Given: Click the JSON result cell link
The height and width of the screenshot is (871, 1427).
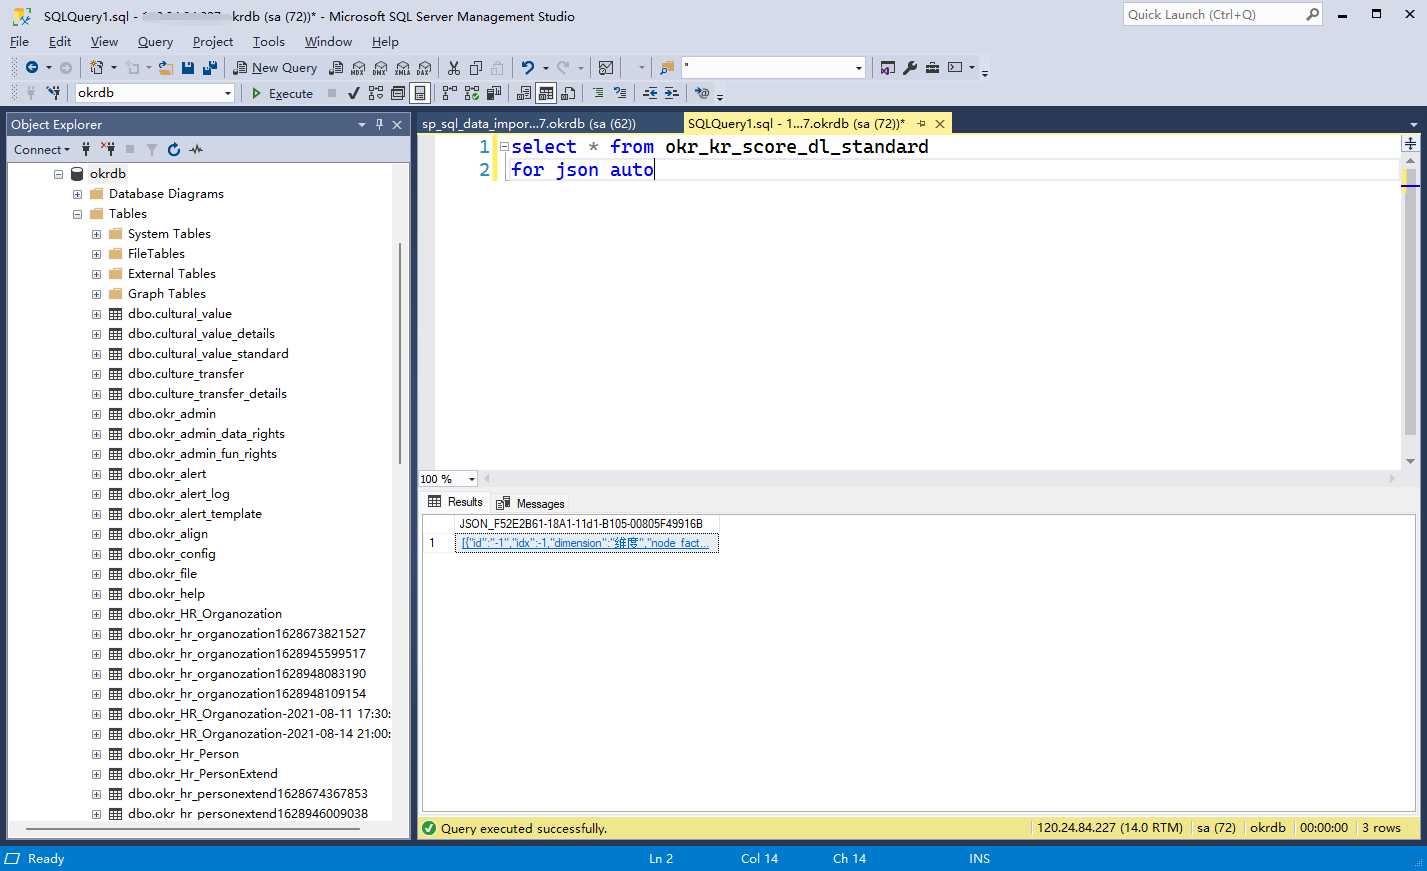Looking at the screenshot, I should coord(586,542).
